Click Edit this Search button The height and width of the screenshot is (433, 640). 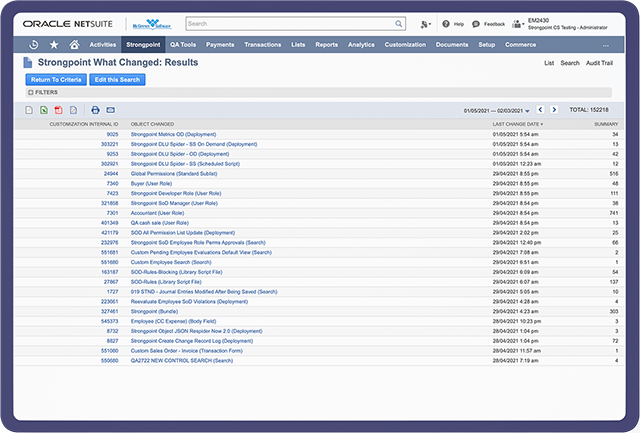(117, 78)
